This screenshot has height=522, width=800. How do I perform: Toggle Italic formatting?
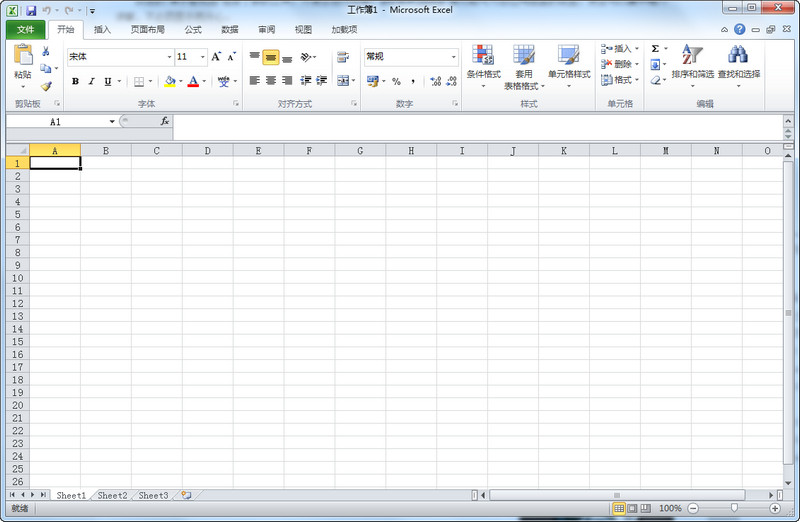[x=91, y=82]
